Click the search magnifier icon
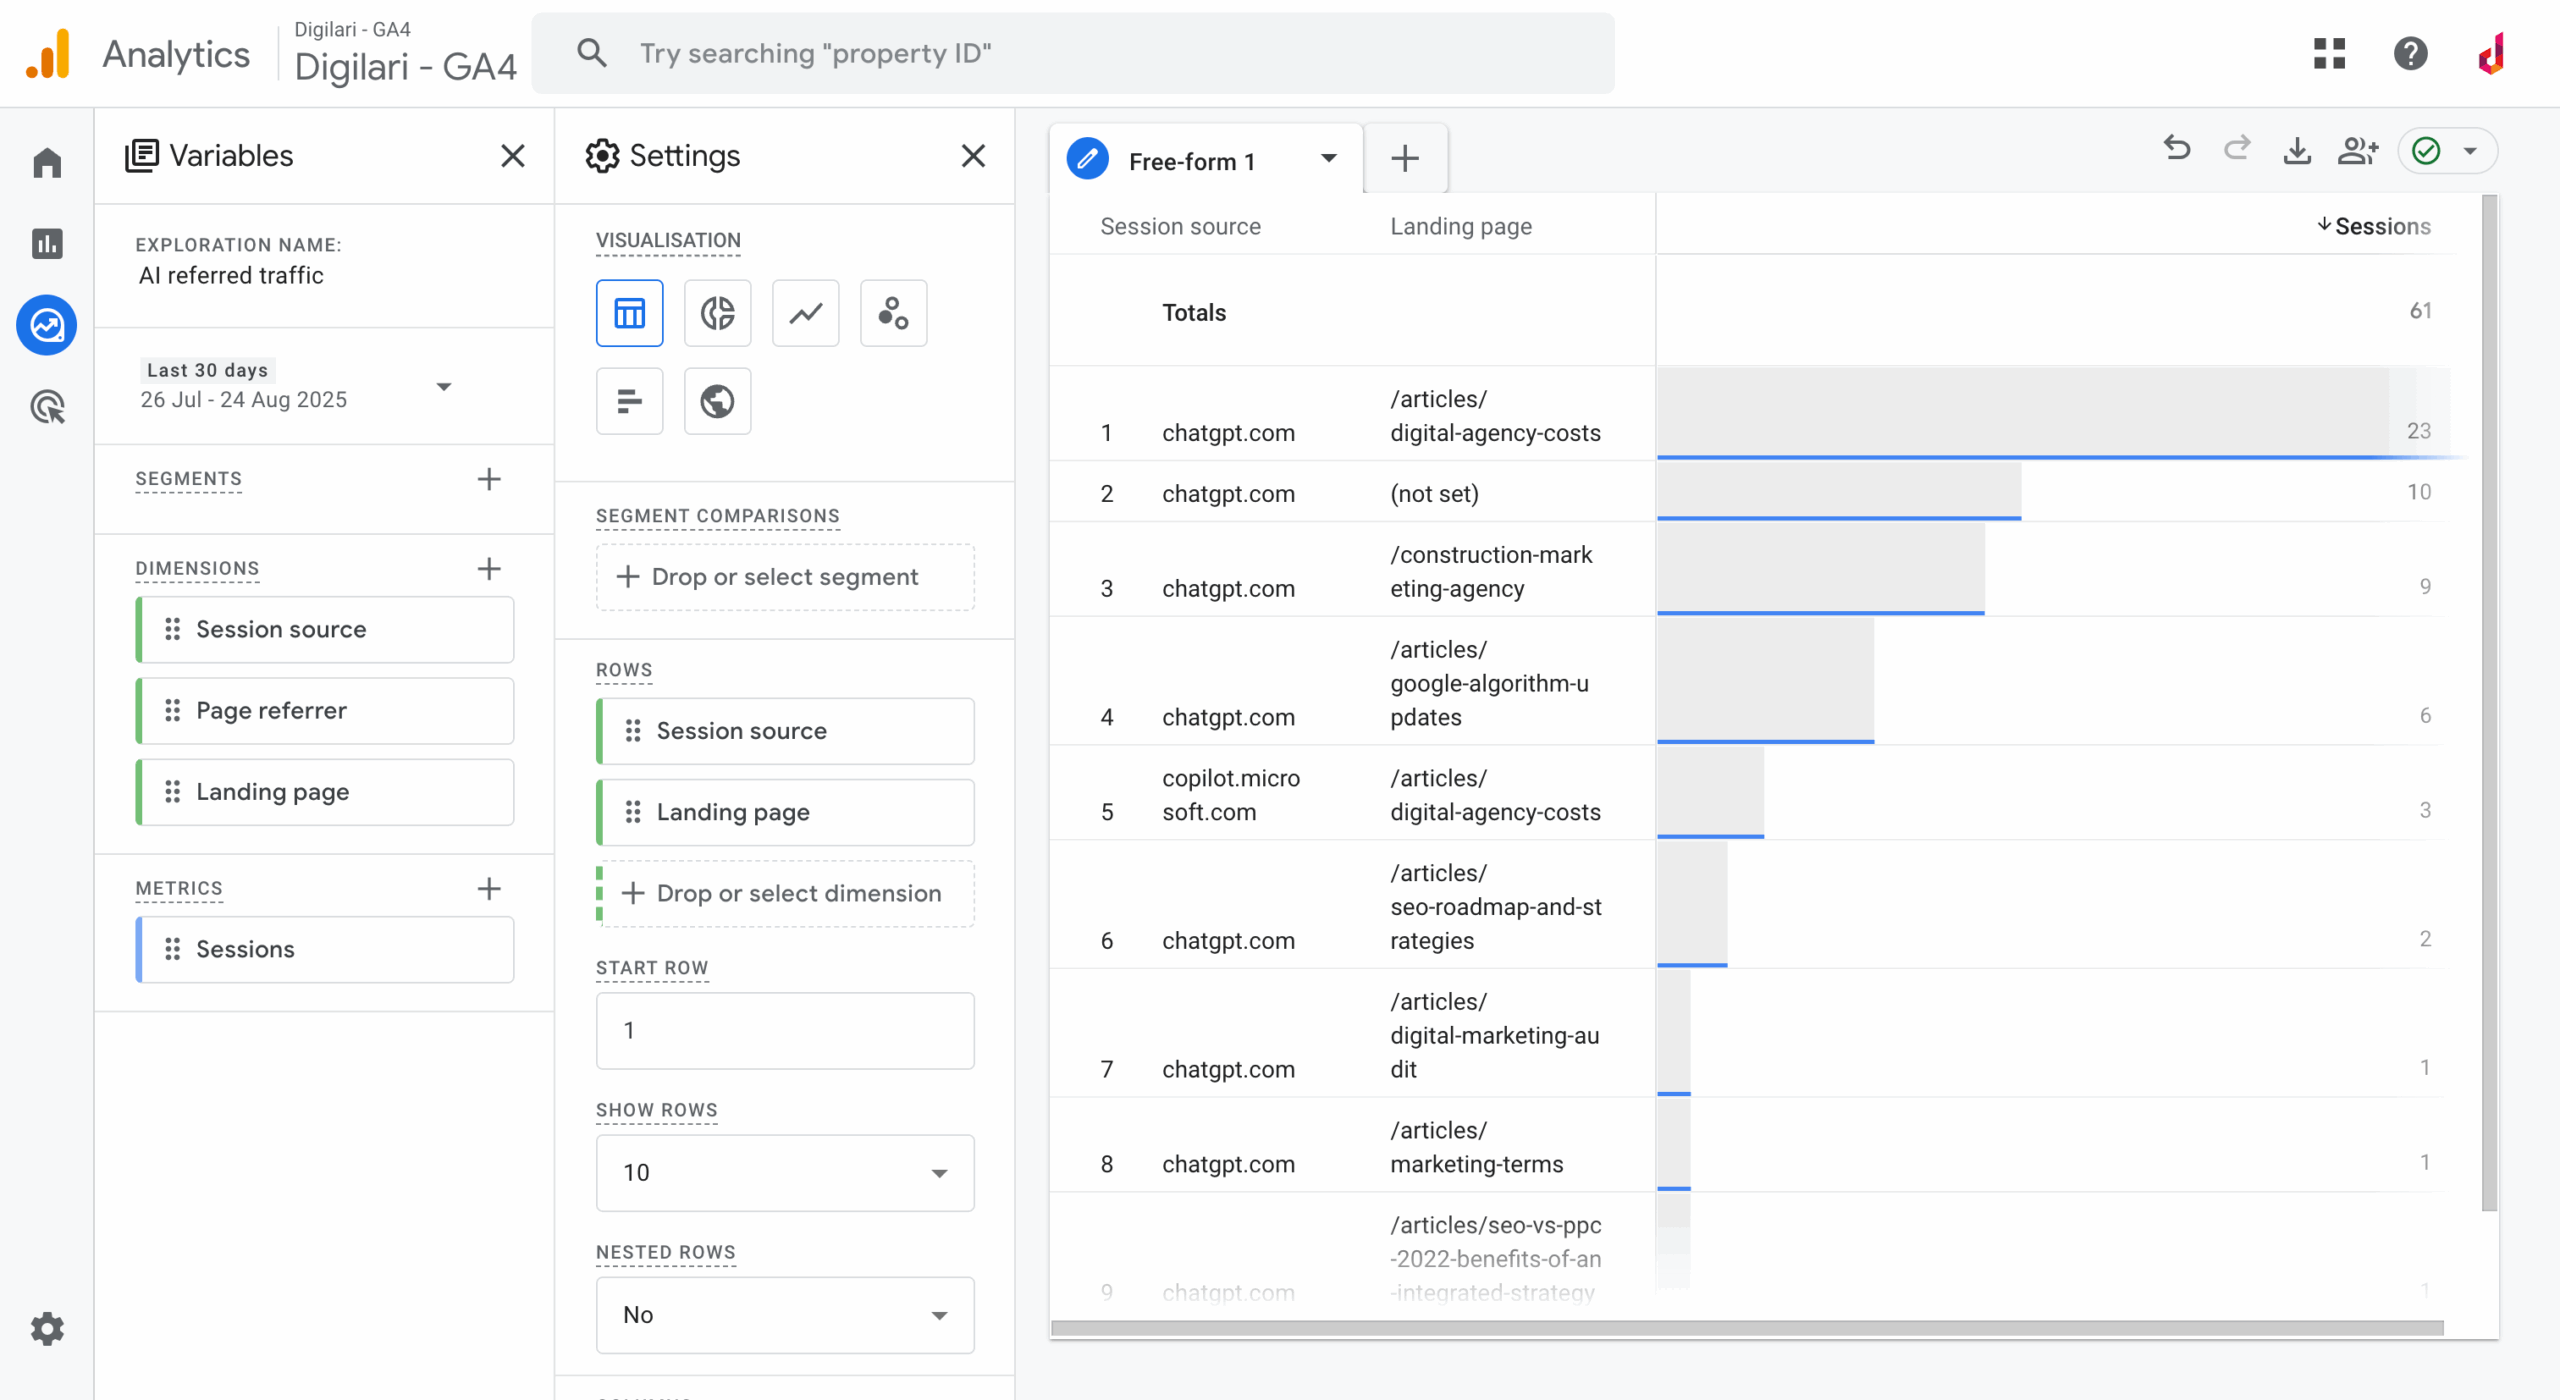 pyautogui.click(x=592, y=53)
